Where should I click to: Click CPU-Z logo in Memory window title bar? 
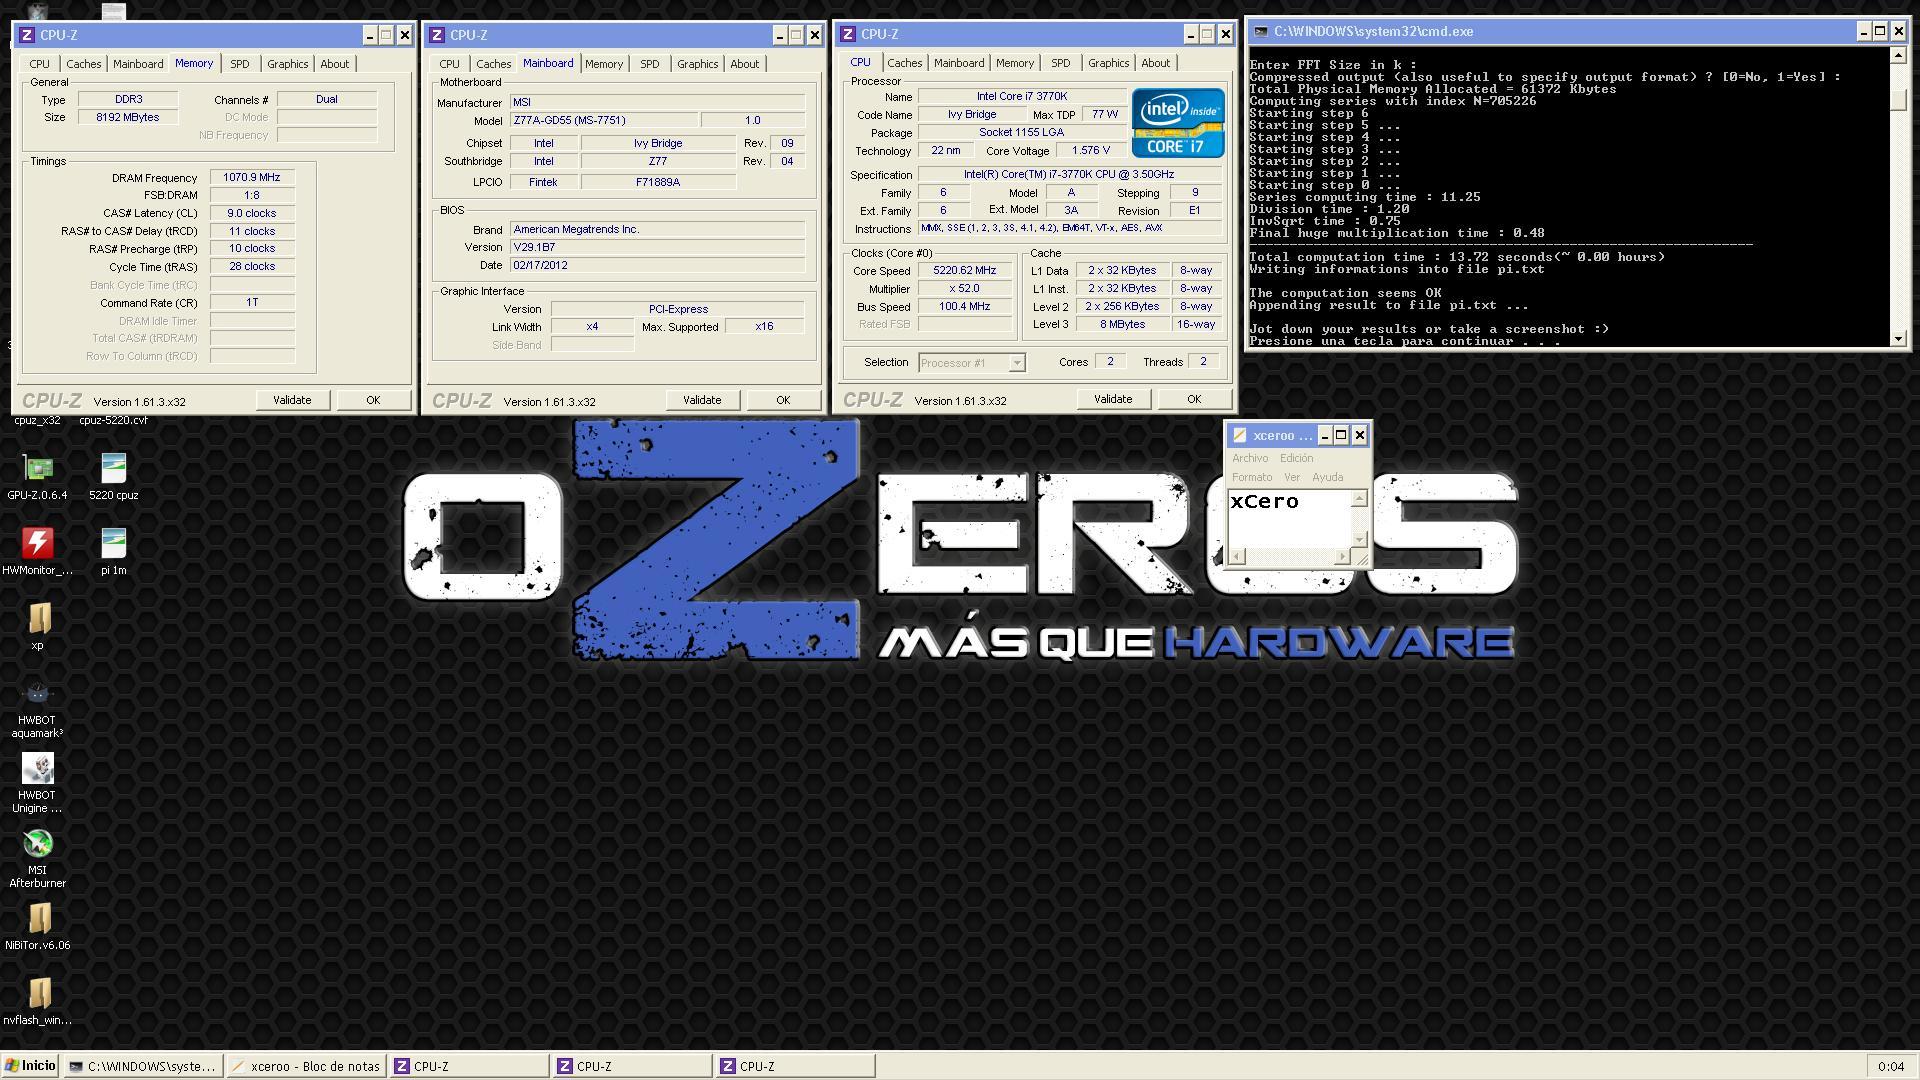tap(27, 35)
